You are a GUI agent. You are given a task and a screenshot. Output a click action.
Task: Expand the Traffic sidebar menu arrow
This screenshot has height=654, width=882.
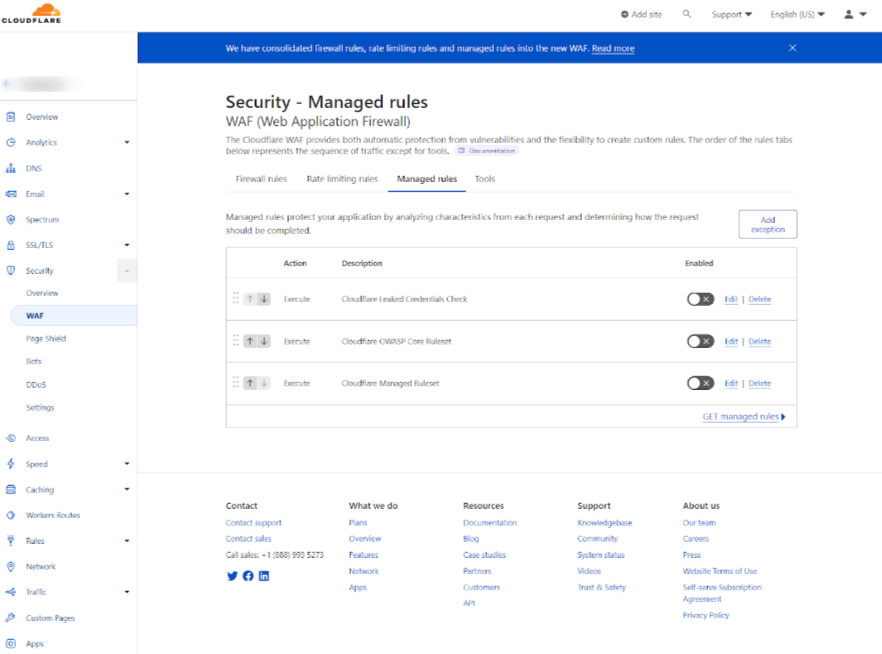[x=127, y=592]
